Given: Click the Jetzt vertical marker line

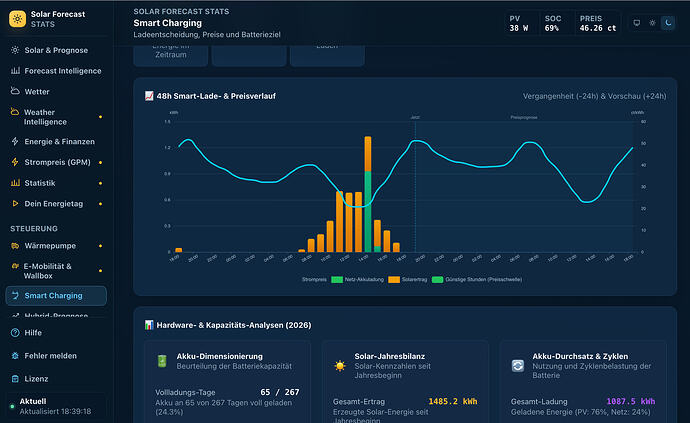Looking at the screenshot, I should tap(415, 187).
